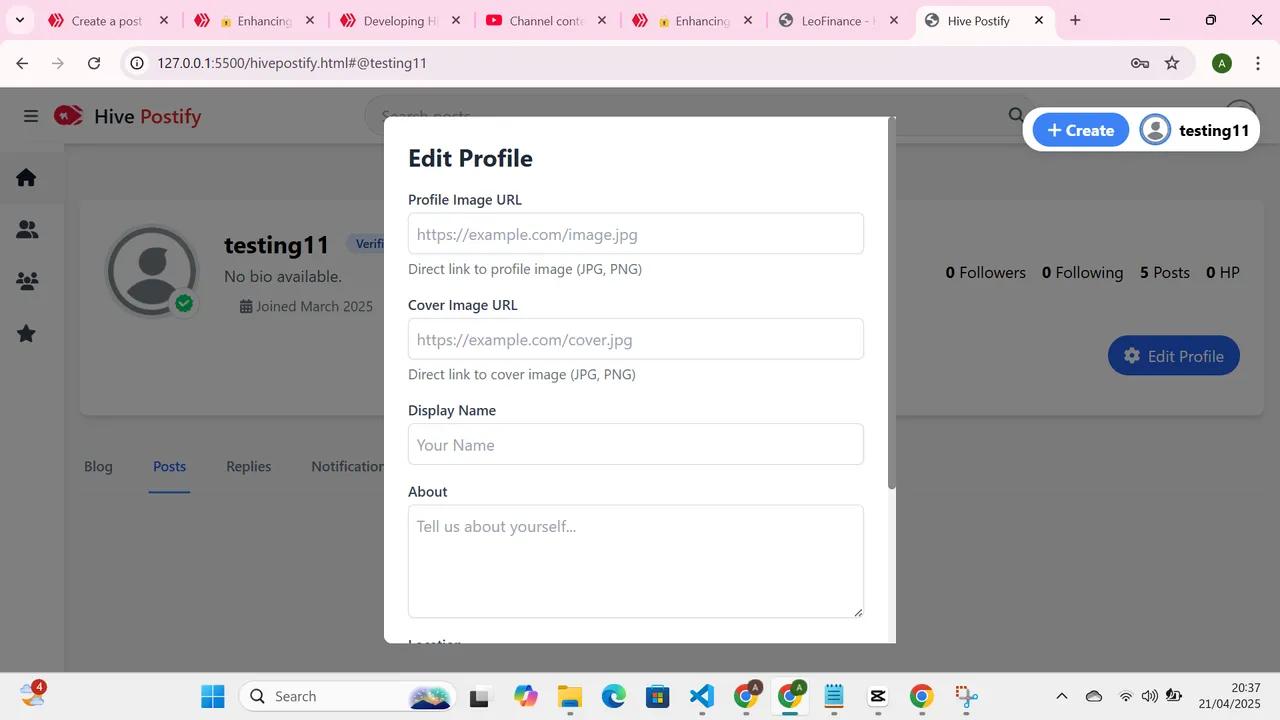
Task: Show hidden system tray icons
Action: tap(1062, 696)
